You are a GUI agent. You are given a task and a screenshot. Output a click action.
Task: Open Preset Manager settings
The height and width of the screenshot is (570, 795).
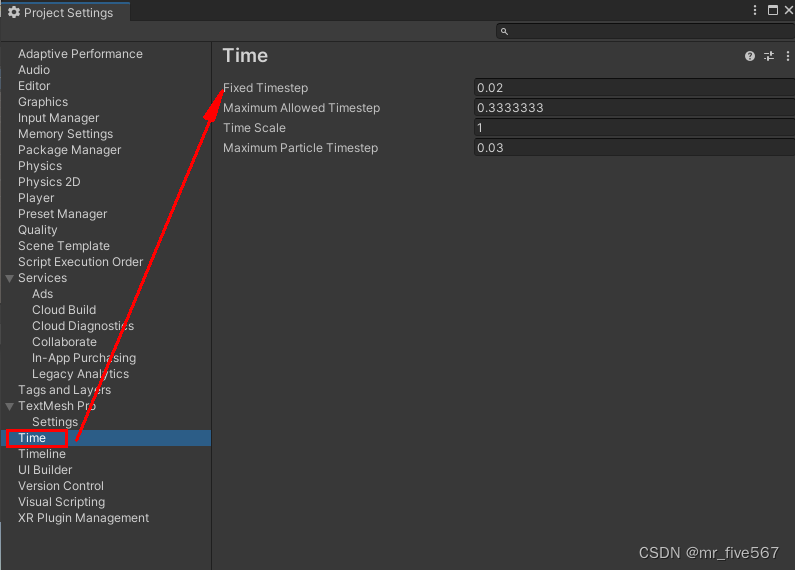pyautogui.click(x=62, y=214)
